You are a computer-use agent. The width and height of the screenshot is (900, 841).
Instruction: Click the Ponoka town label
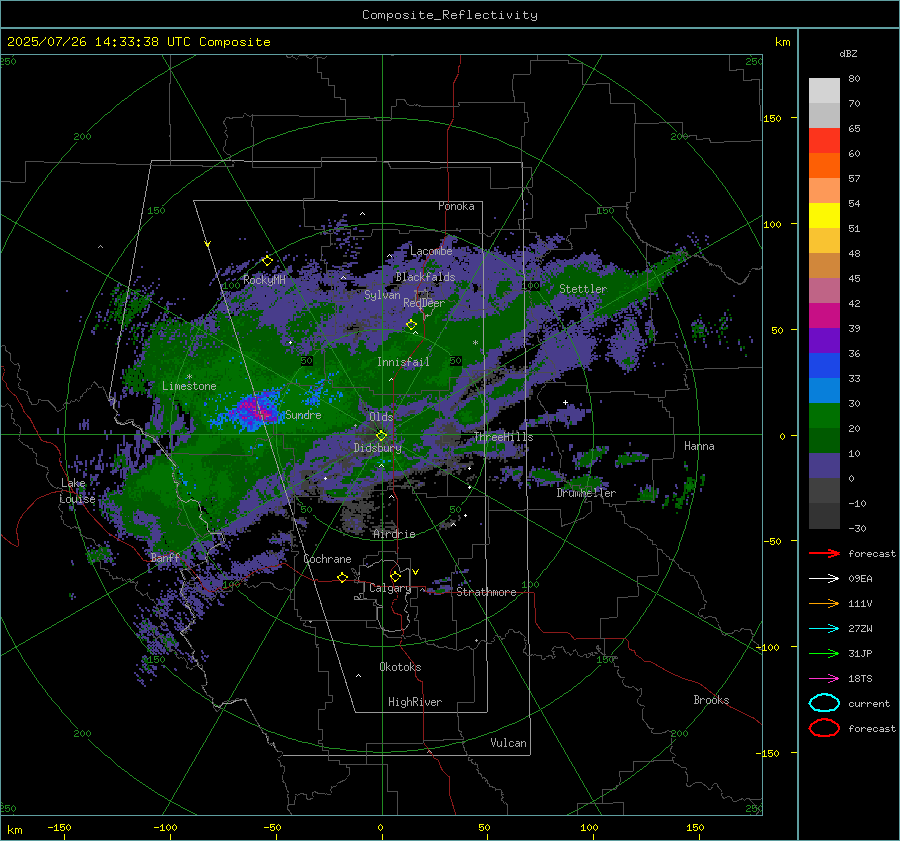coord(456,206)
